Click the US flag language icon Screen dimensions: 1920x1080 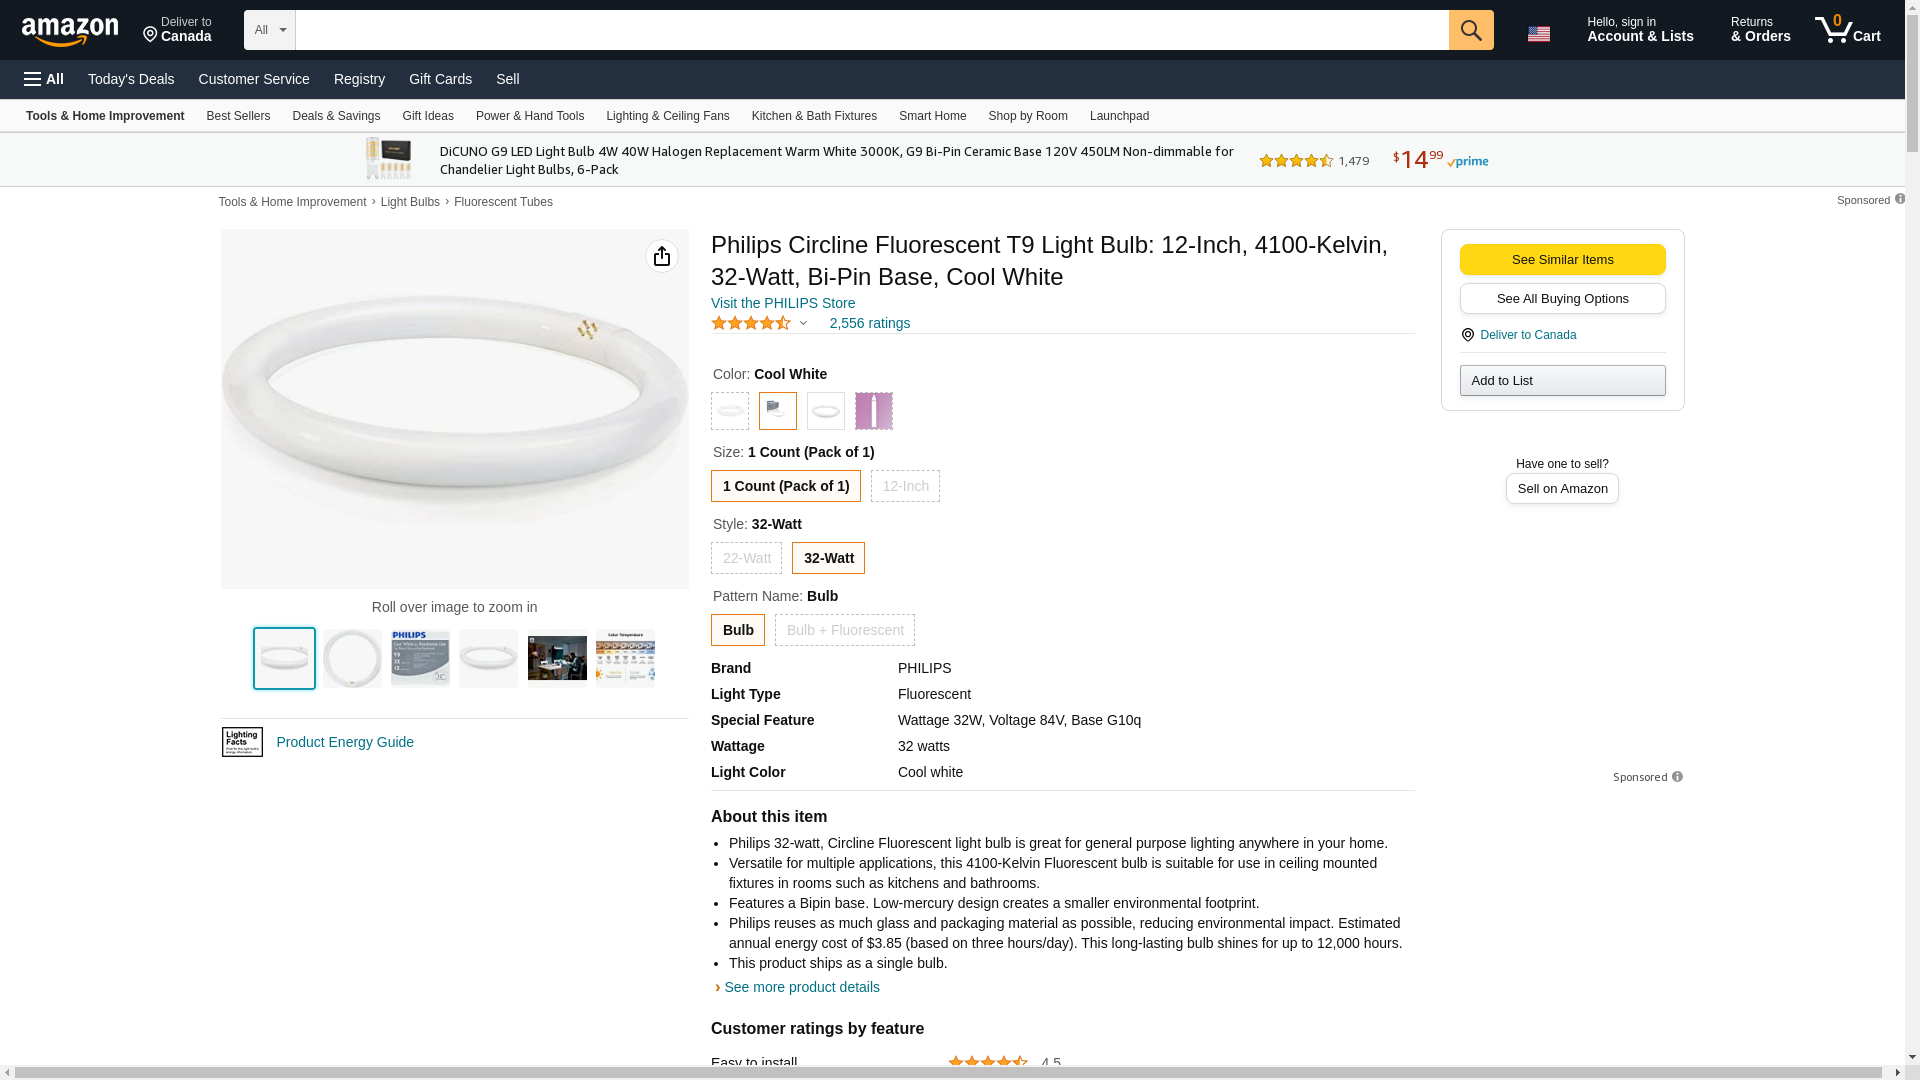(1538, 34)
